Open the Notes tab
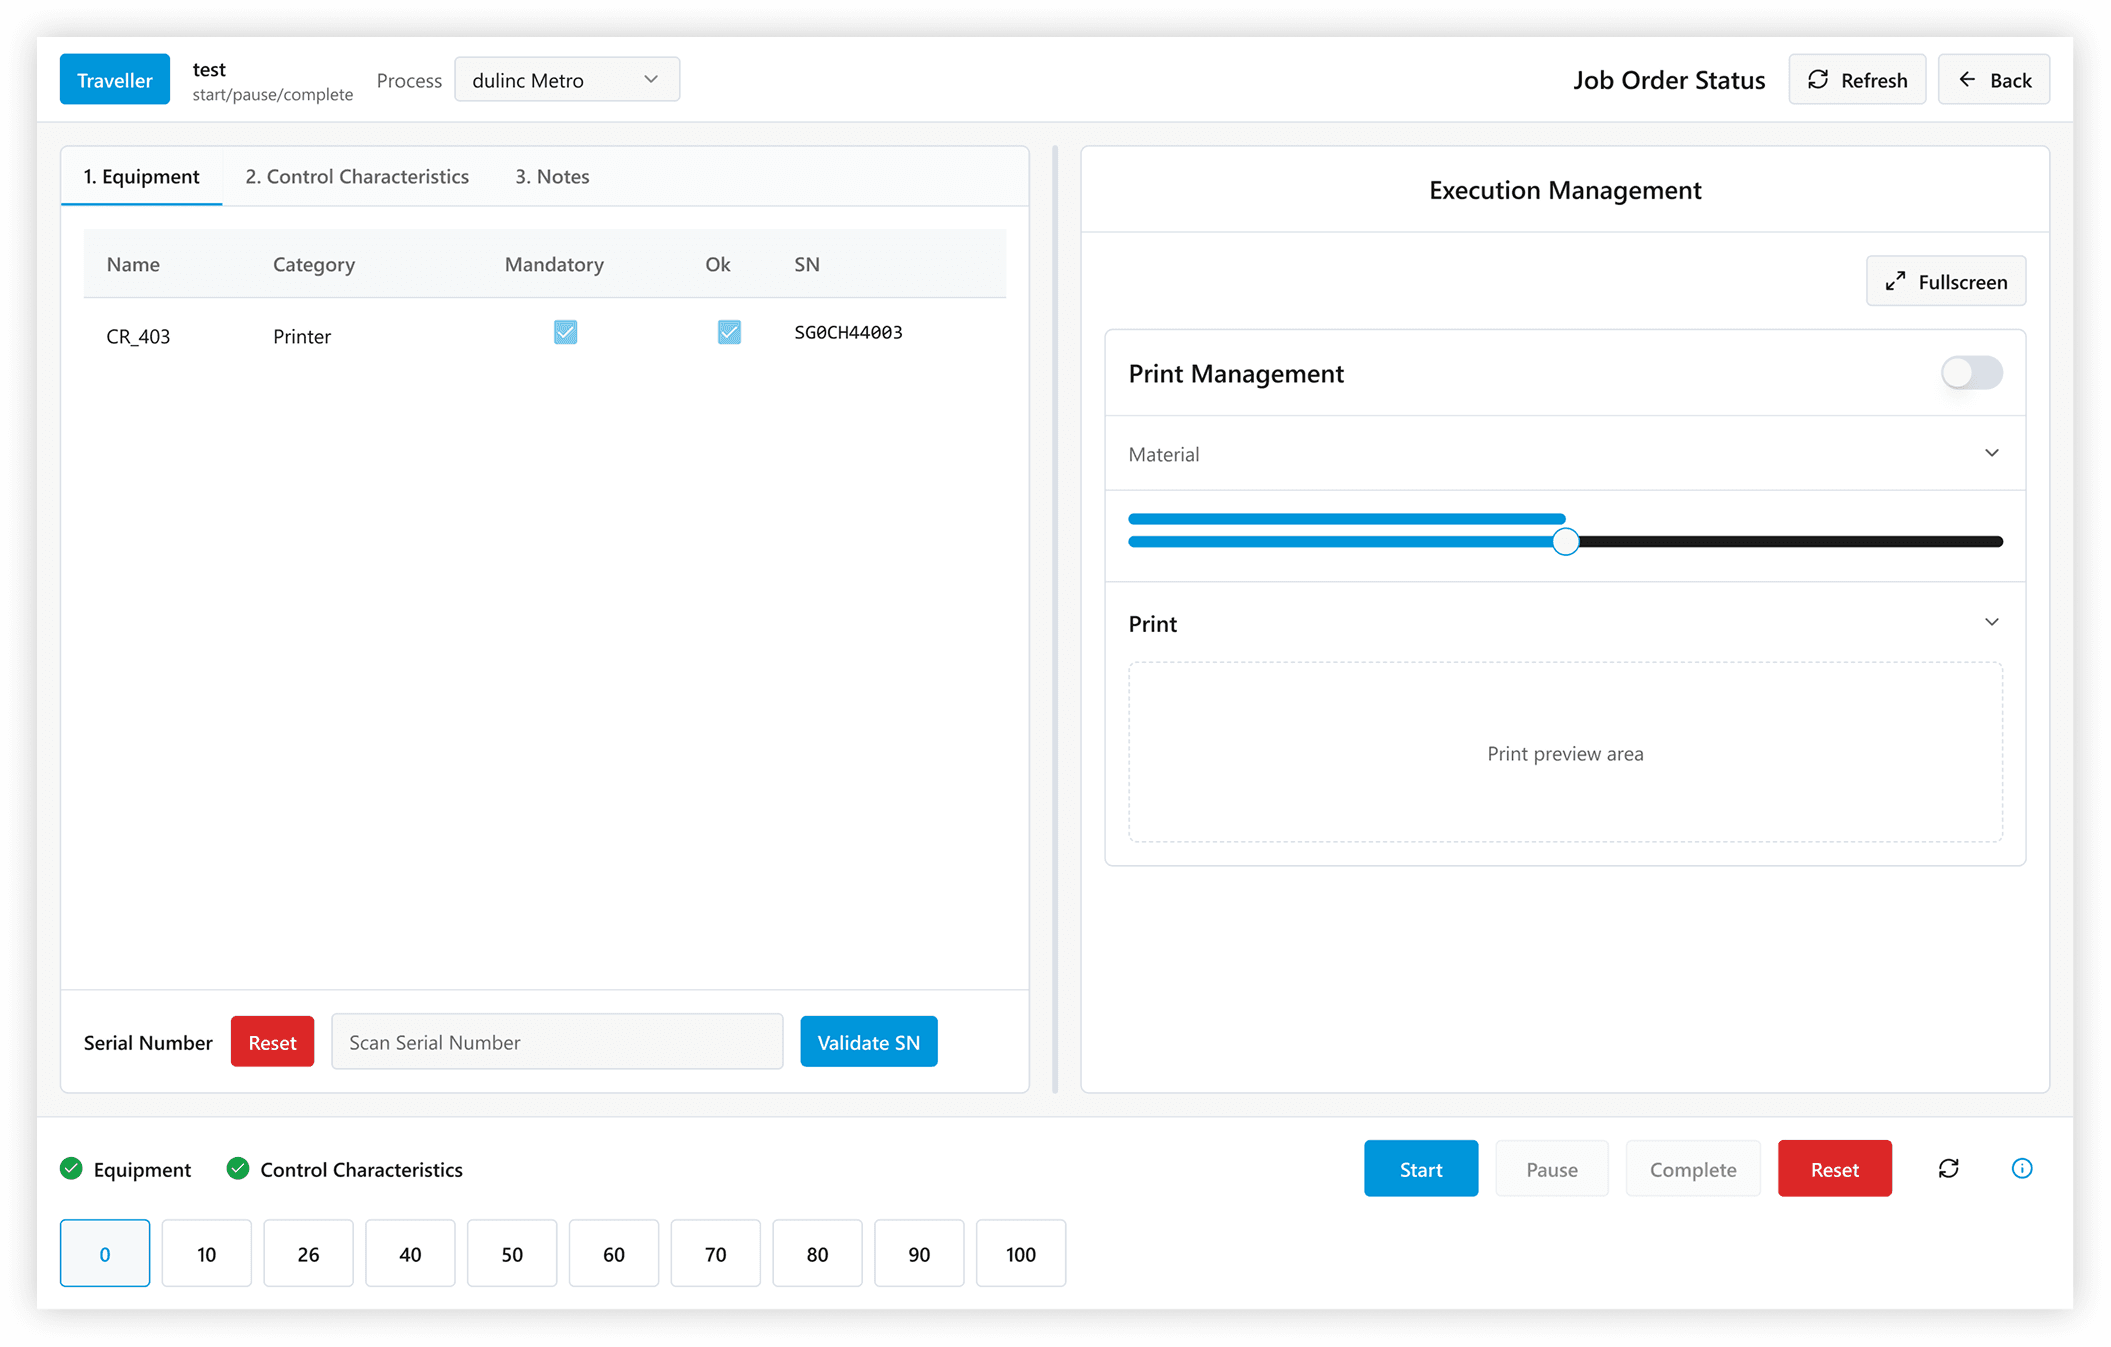2111x1347 pixels. coord(552,177)
